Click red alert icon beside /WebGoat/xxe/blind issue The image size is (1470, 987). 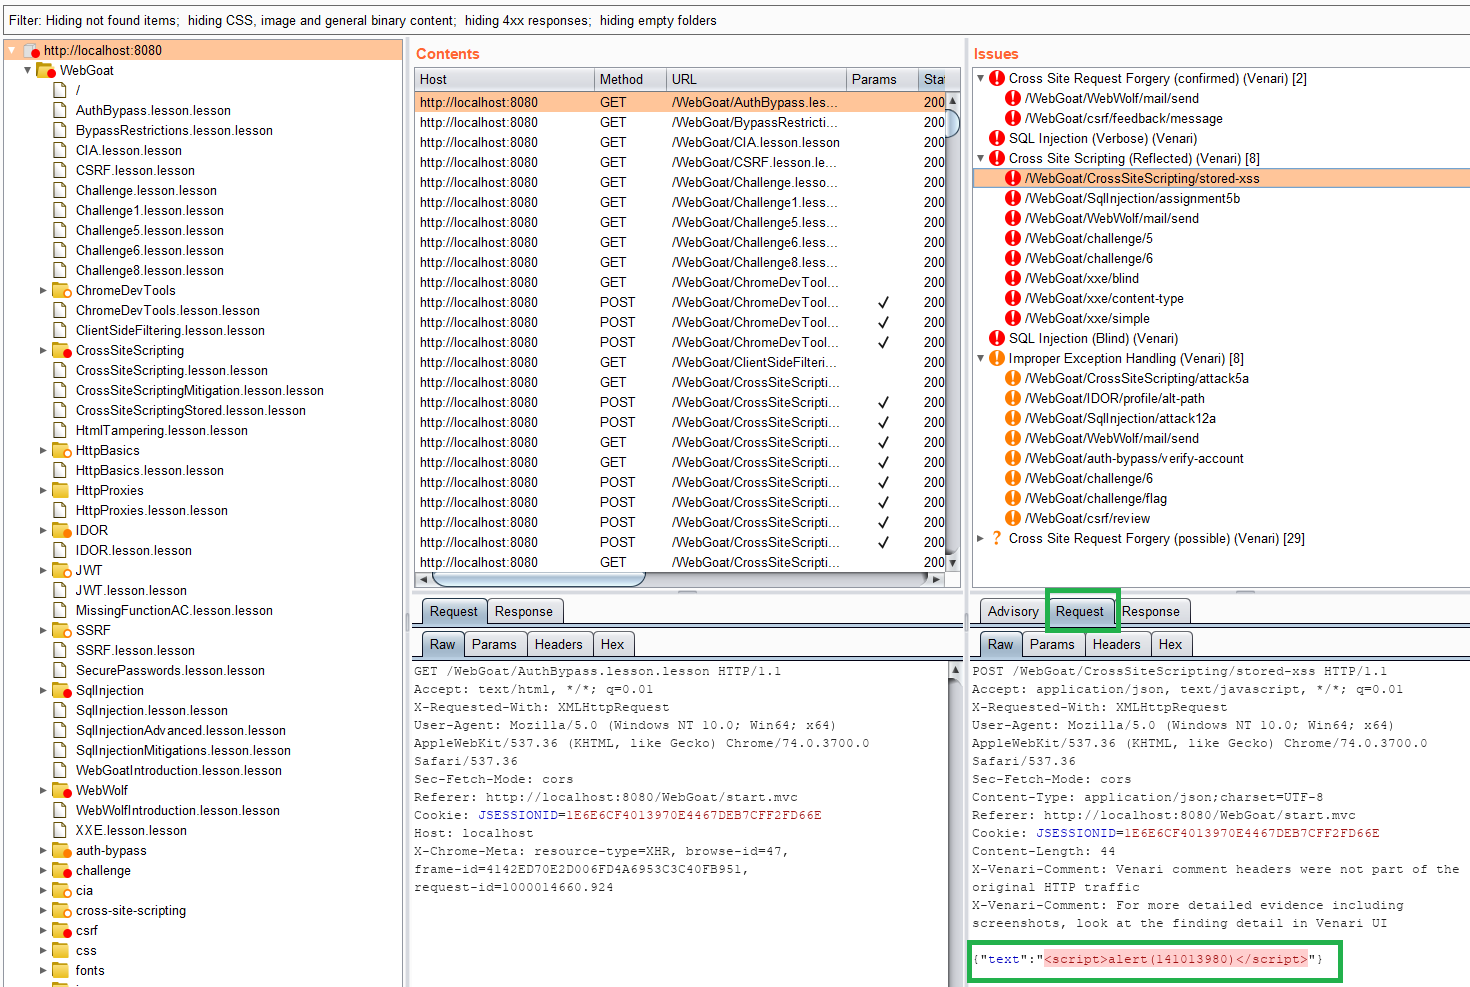[x=1012, y=278]
